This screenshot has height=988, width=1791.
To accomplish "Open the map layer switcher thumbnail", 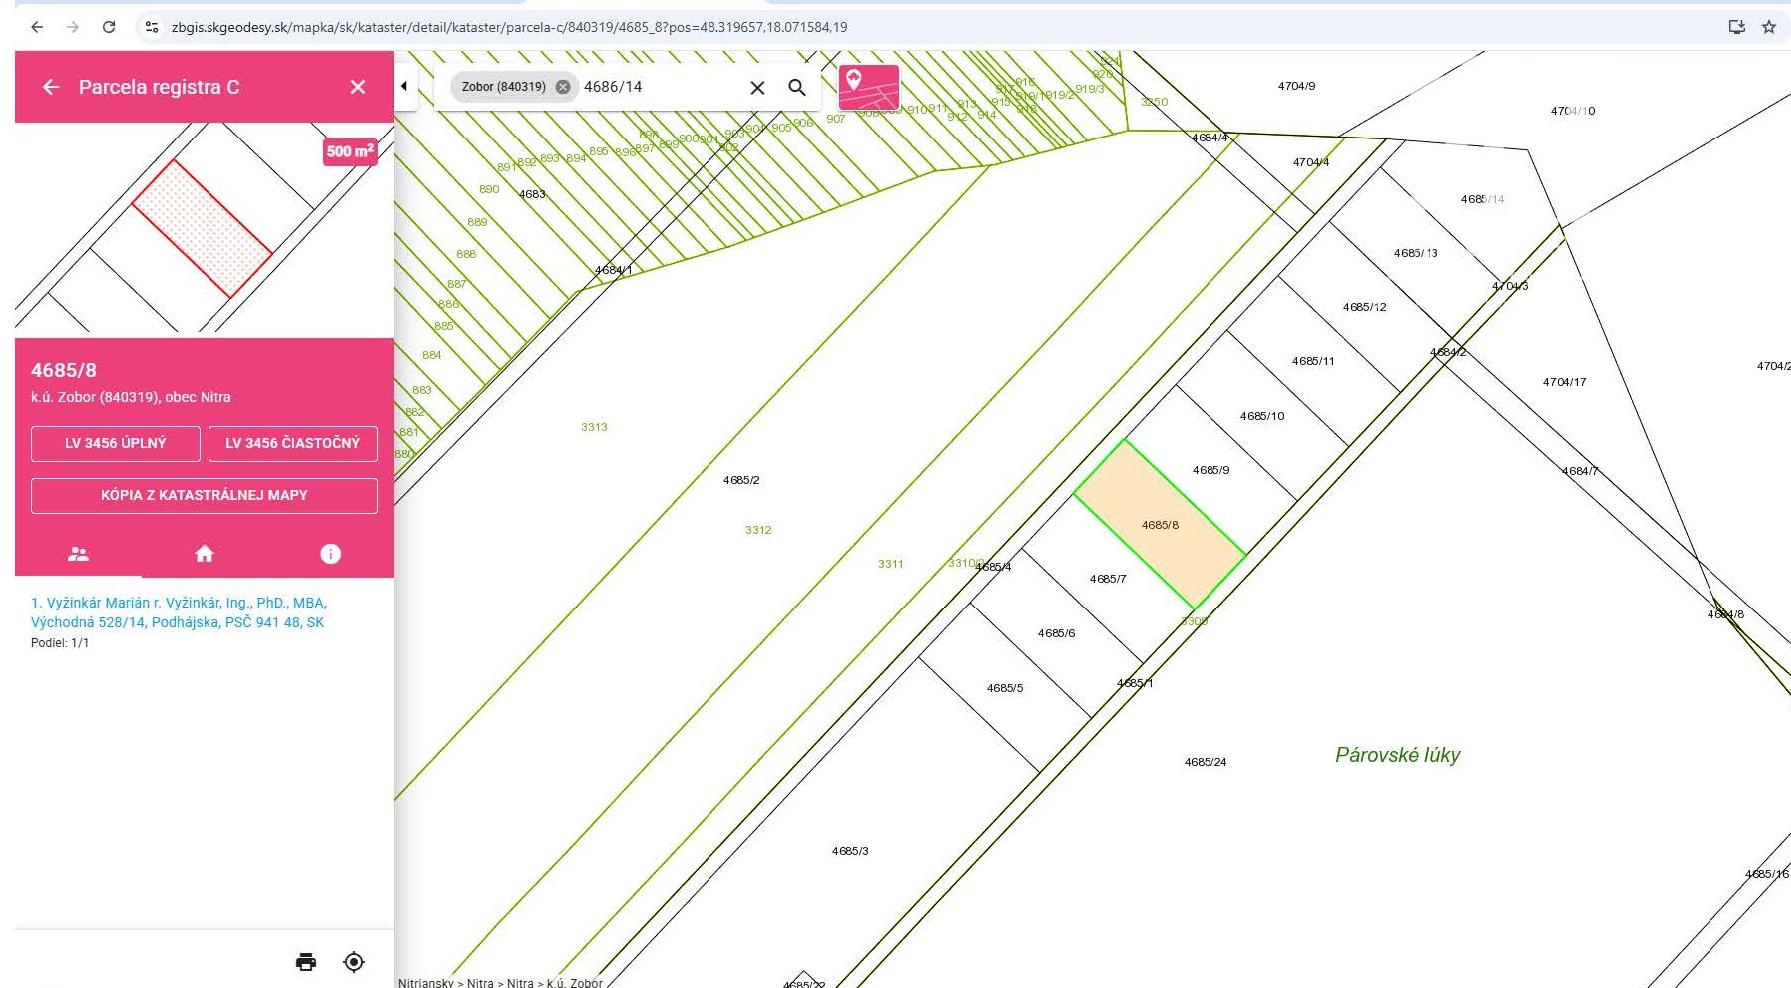I will [868, 88].
